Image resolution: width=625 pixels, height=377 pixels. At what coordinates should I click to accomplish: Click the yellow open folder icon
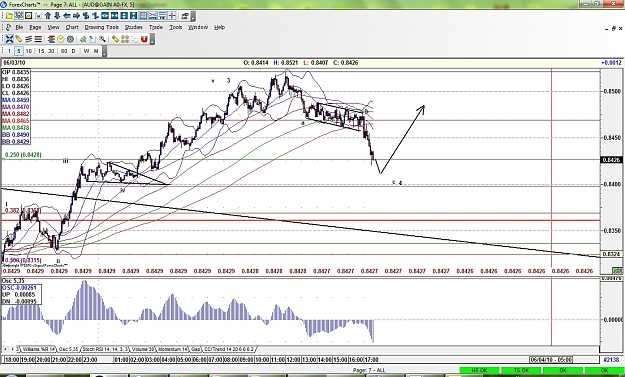pos(9,16)
